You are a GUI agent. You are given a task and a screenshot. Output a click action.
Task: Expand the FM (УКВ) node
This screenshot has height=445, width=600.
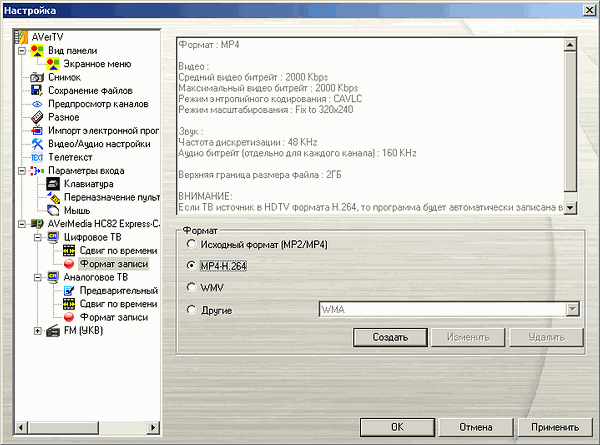pos(38,331)
